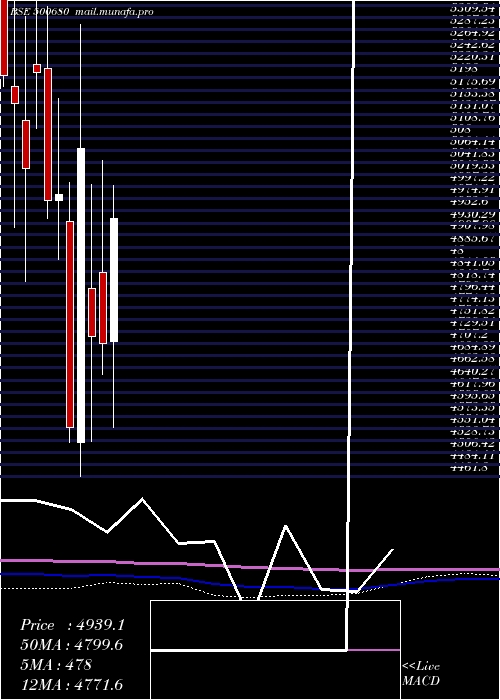Screen dimensions: 500x700
Task: Select the 5MA : 478 value
Action: pos(56,665)
